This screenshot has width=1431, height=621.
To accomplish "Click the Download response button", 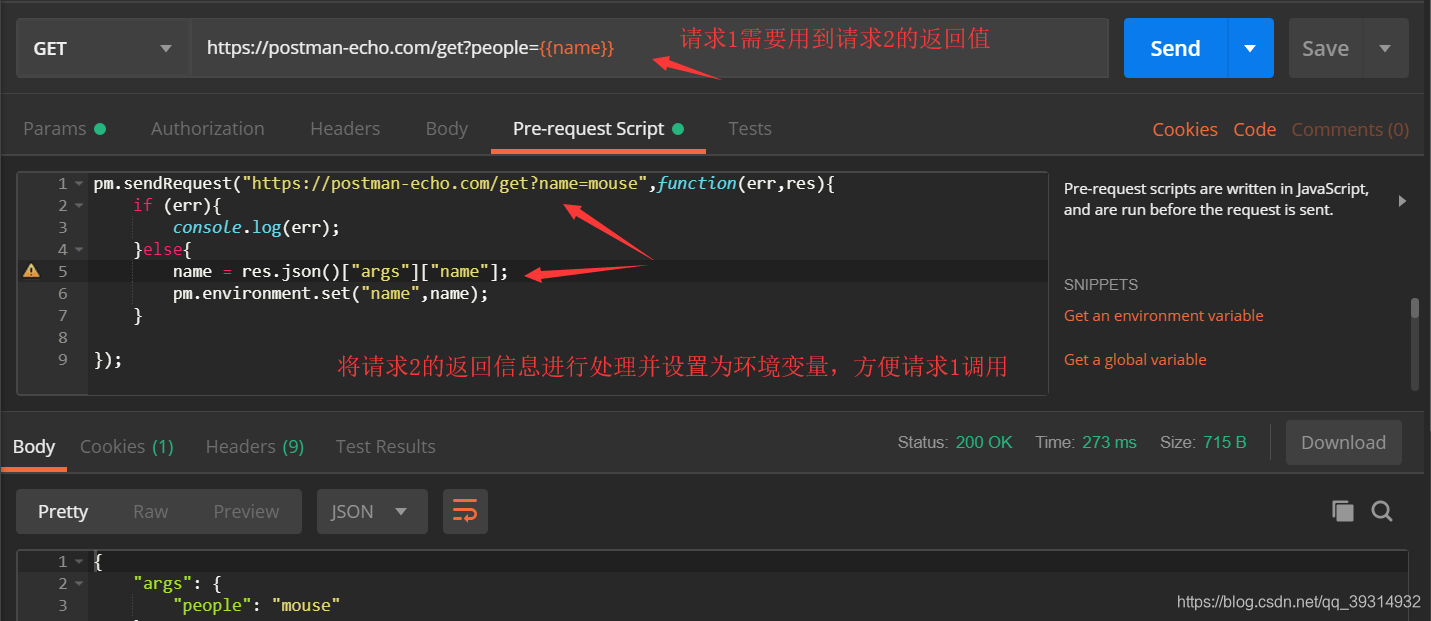I will (1343, 442).
